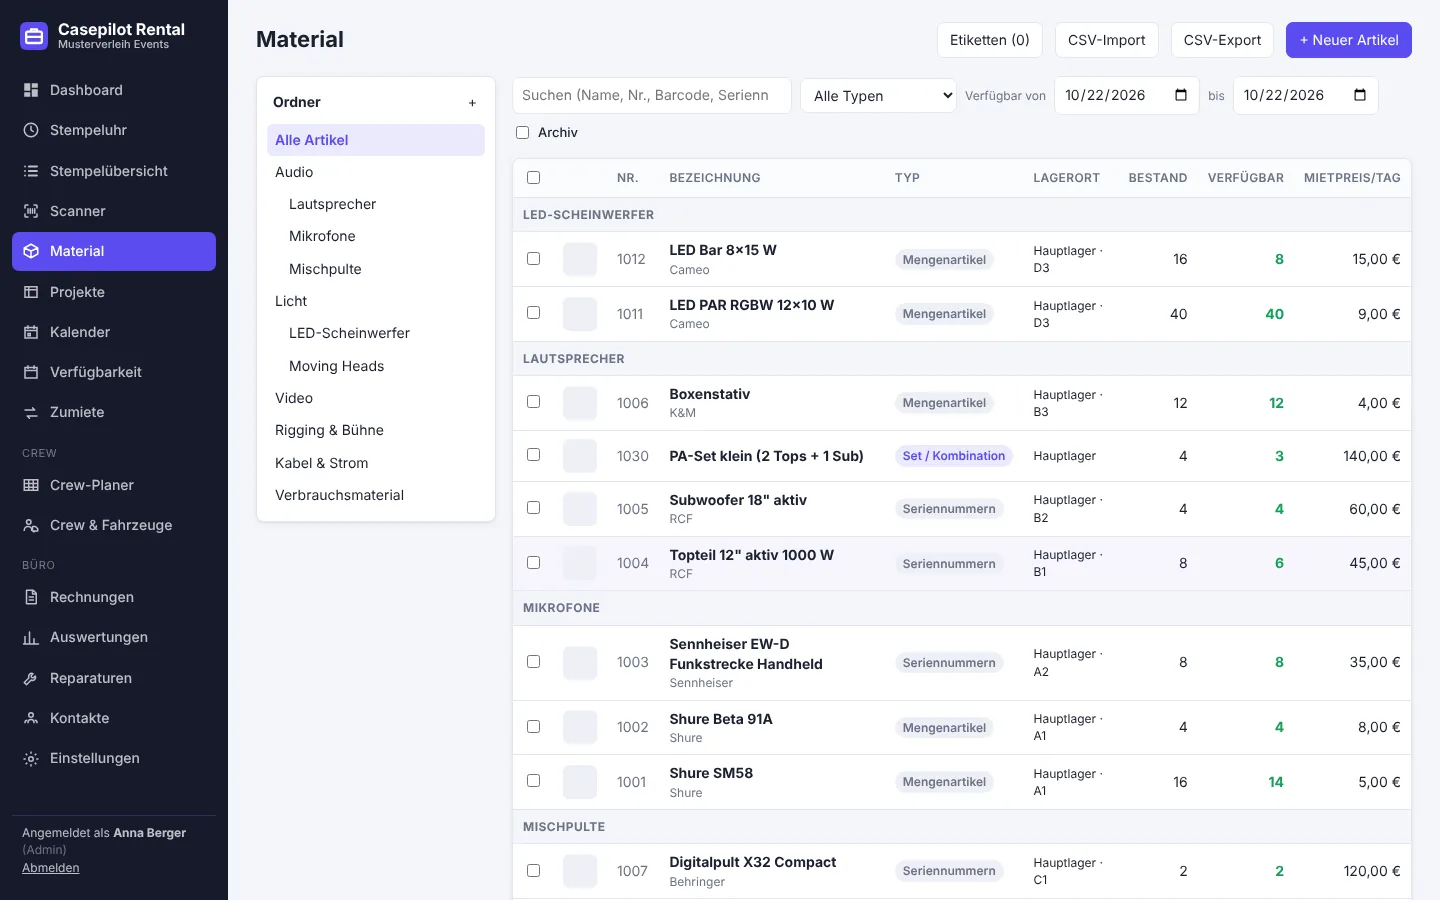The image size is (1440, 900).
Task: Open Rechnungen in sidebar
Action: coord(114,597)
